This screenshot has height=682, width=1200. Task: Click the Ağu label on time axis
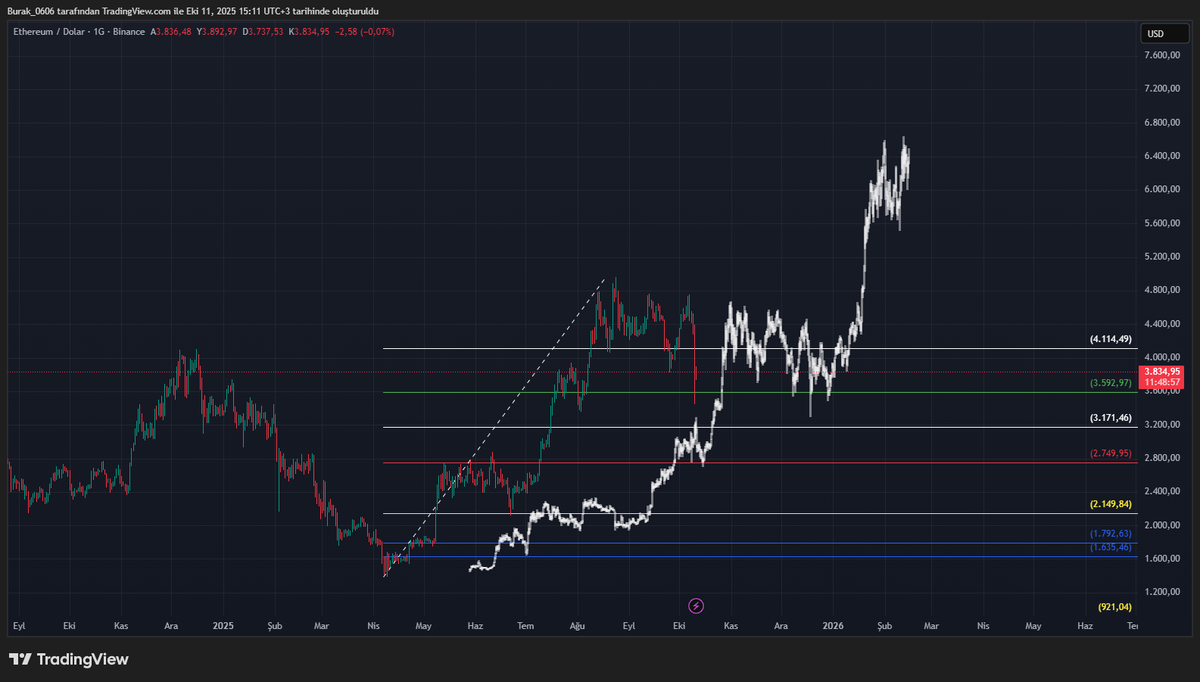[x=577, y=626]
